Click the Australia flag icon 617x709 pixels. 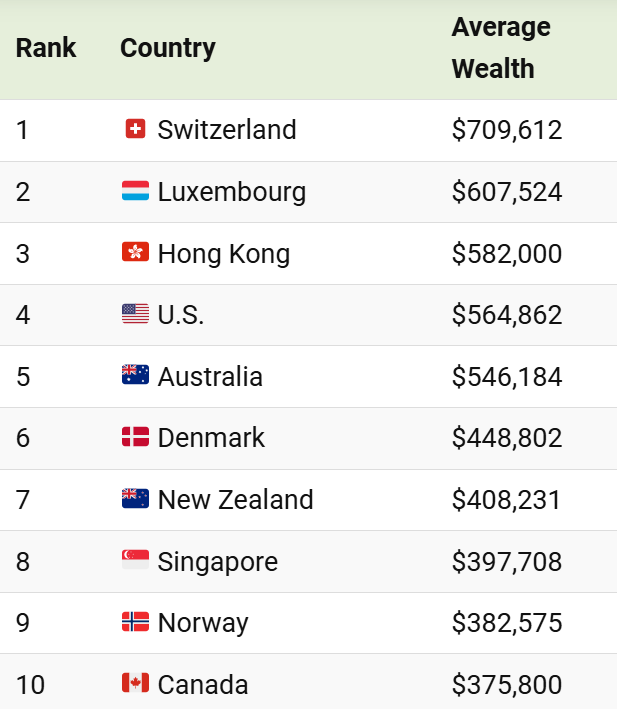[135, 375]
